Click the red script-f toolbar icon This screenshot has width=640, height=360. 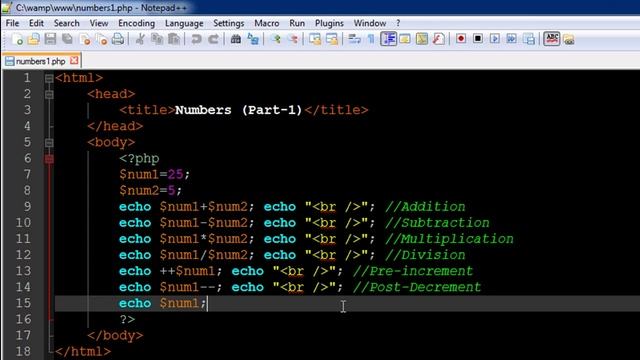438,39
